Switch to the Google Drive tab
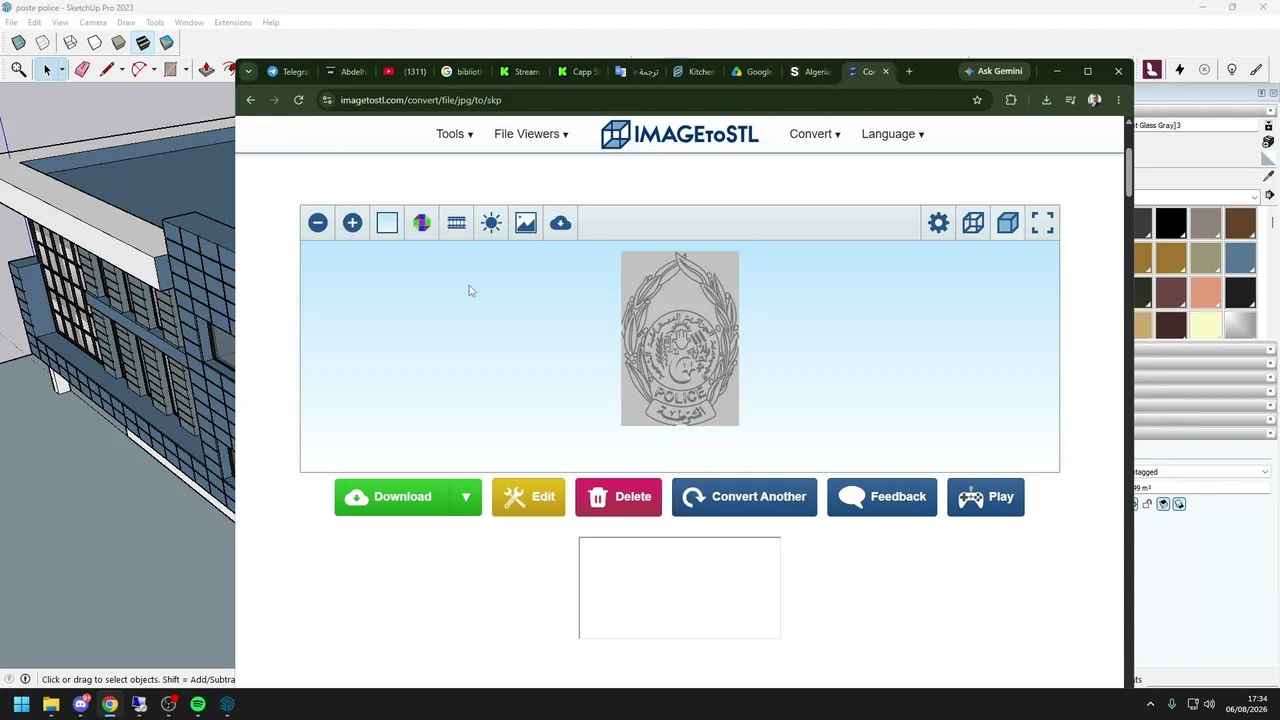1280x720 pixels. 752,72
